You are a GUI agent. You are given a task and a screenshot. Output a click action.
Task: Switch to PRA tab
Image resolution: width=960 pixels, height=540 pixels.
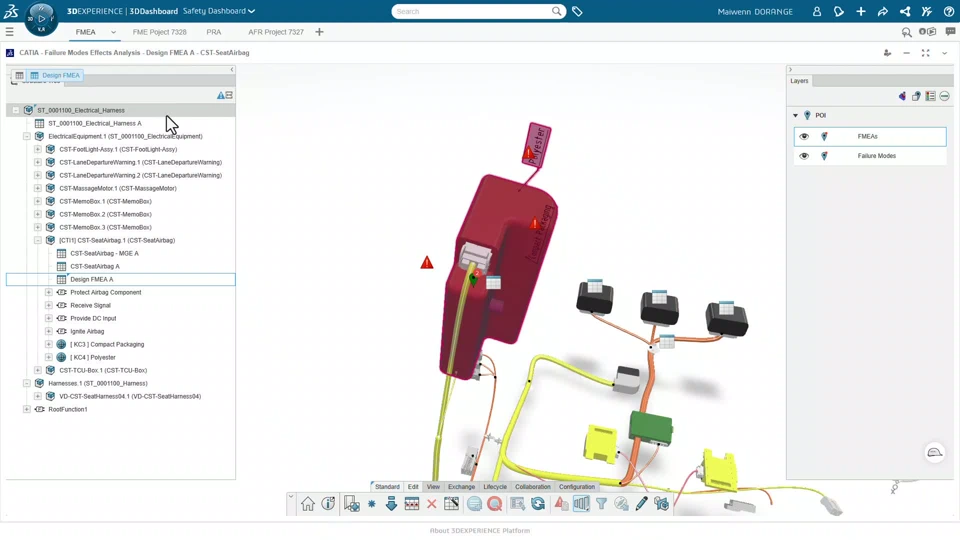pos(214,32)
